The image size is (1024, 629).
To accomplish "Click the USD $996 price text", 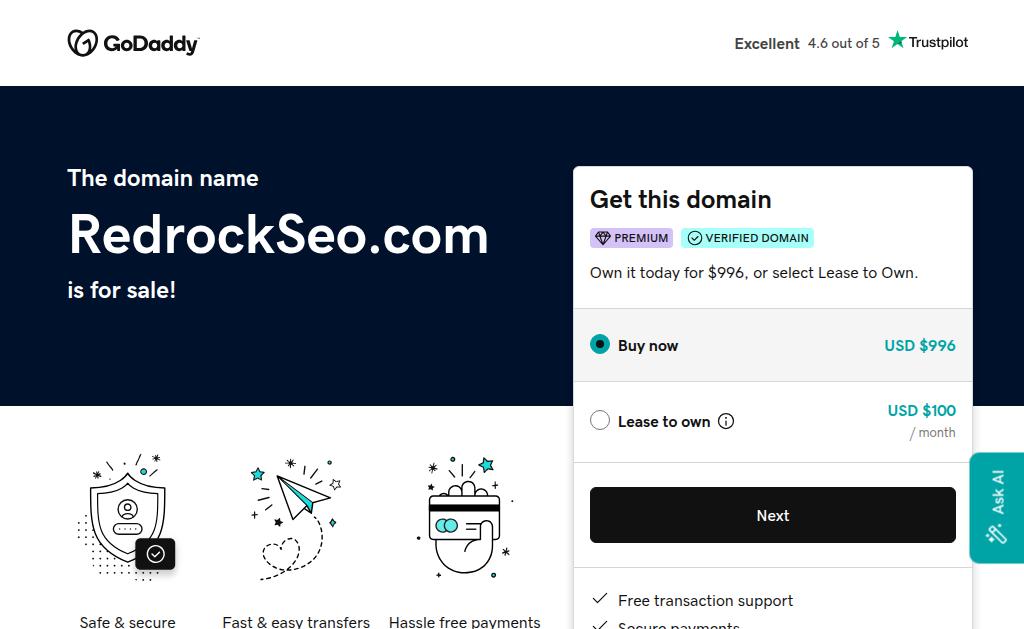I will pos(919,345).
